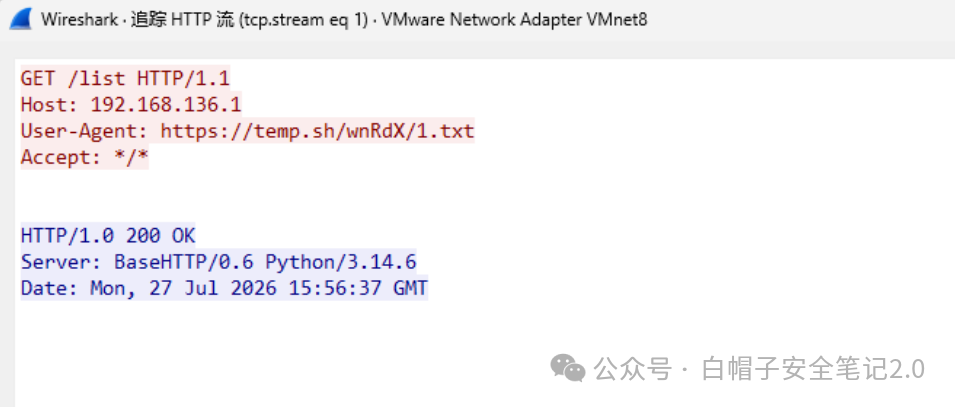Open the https://temp.sh/wnRdX/1.txt URL text

click(317, 131)
